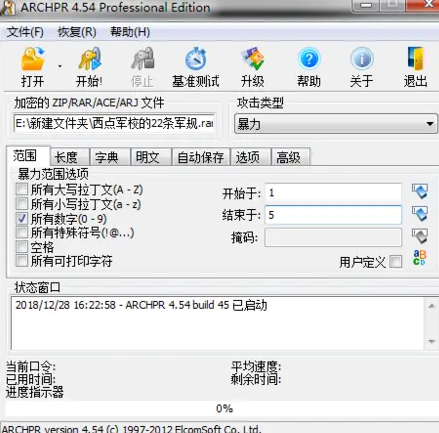The image size is (439, 433).
Task: Expand the 攻击类型 attack type dropdown
Action: pyautogui.click(x=430, y=124)
